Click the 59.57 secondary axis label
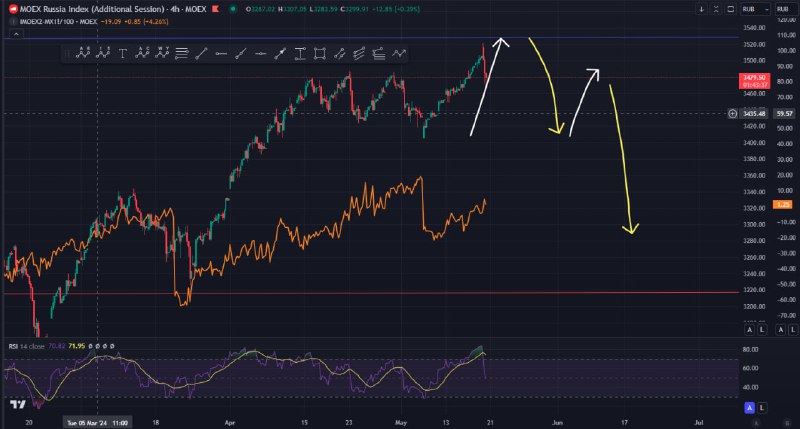 click(x=785, y=113)
